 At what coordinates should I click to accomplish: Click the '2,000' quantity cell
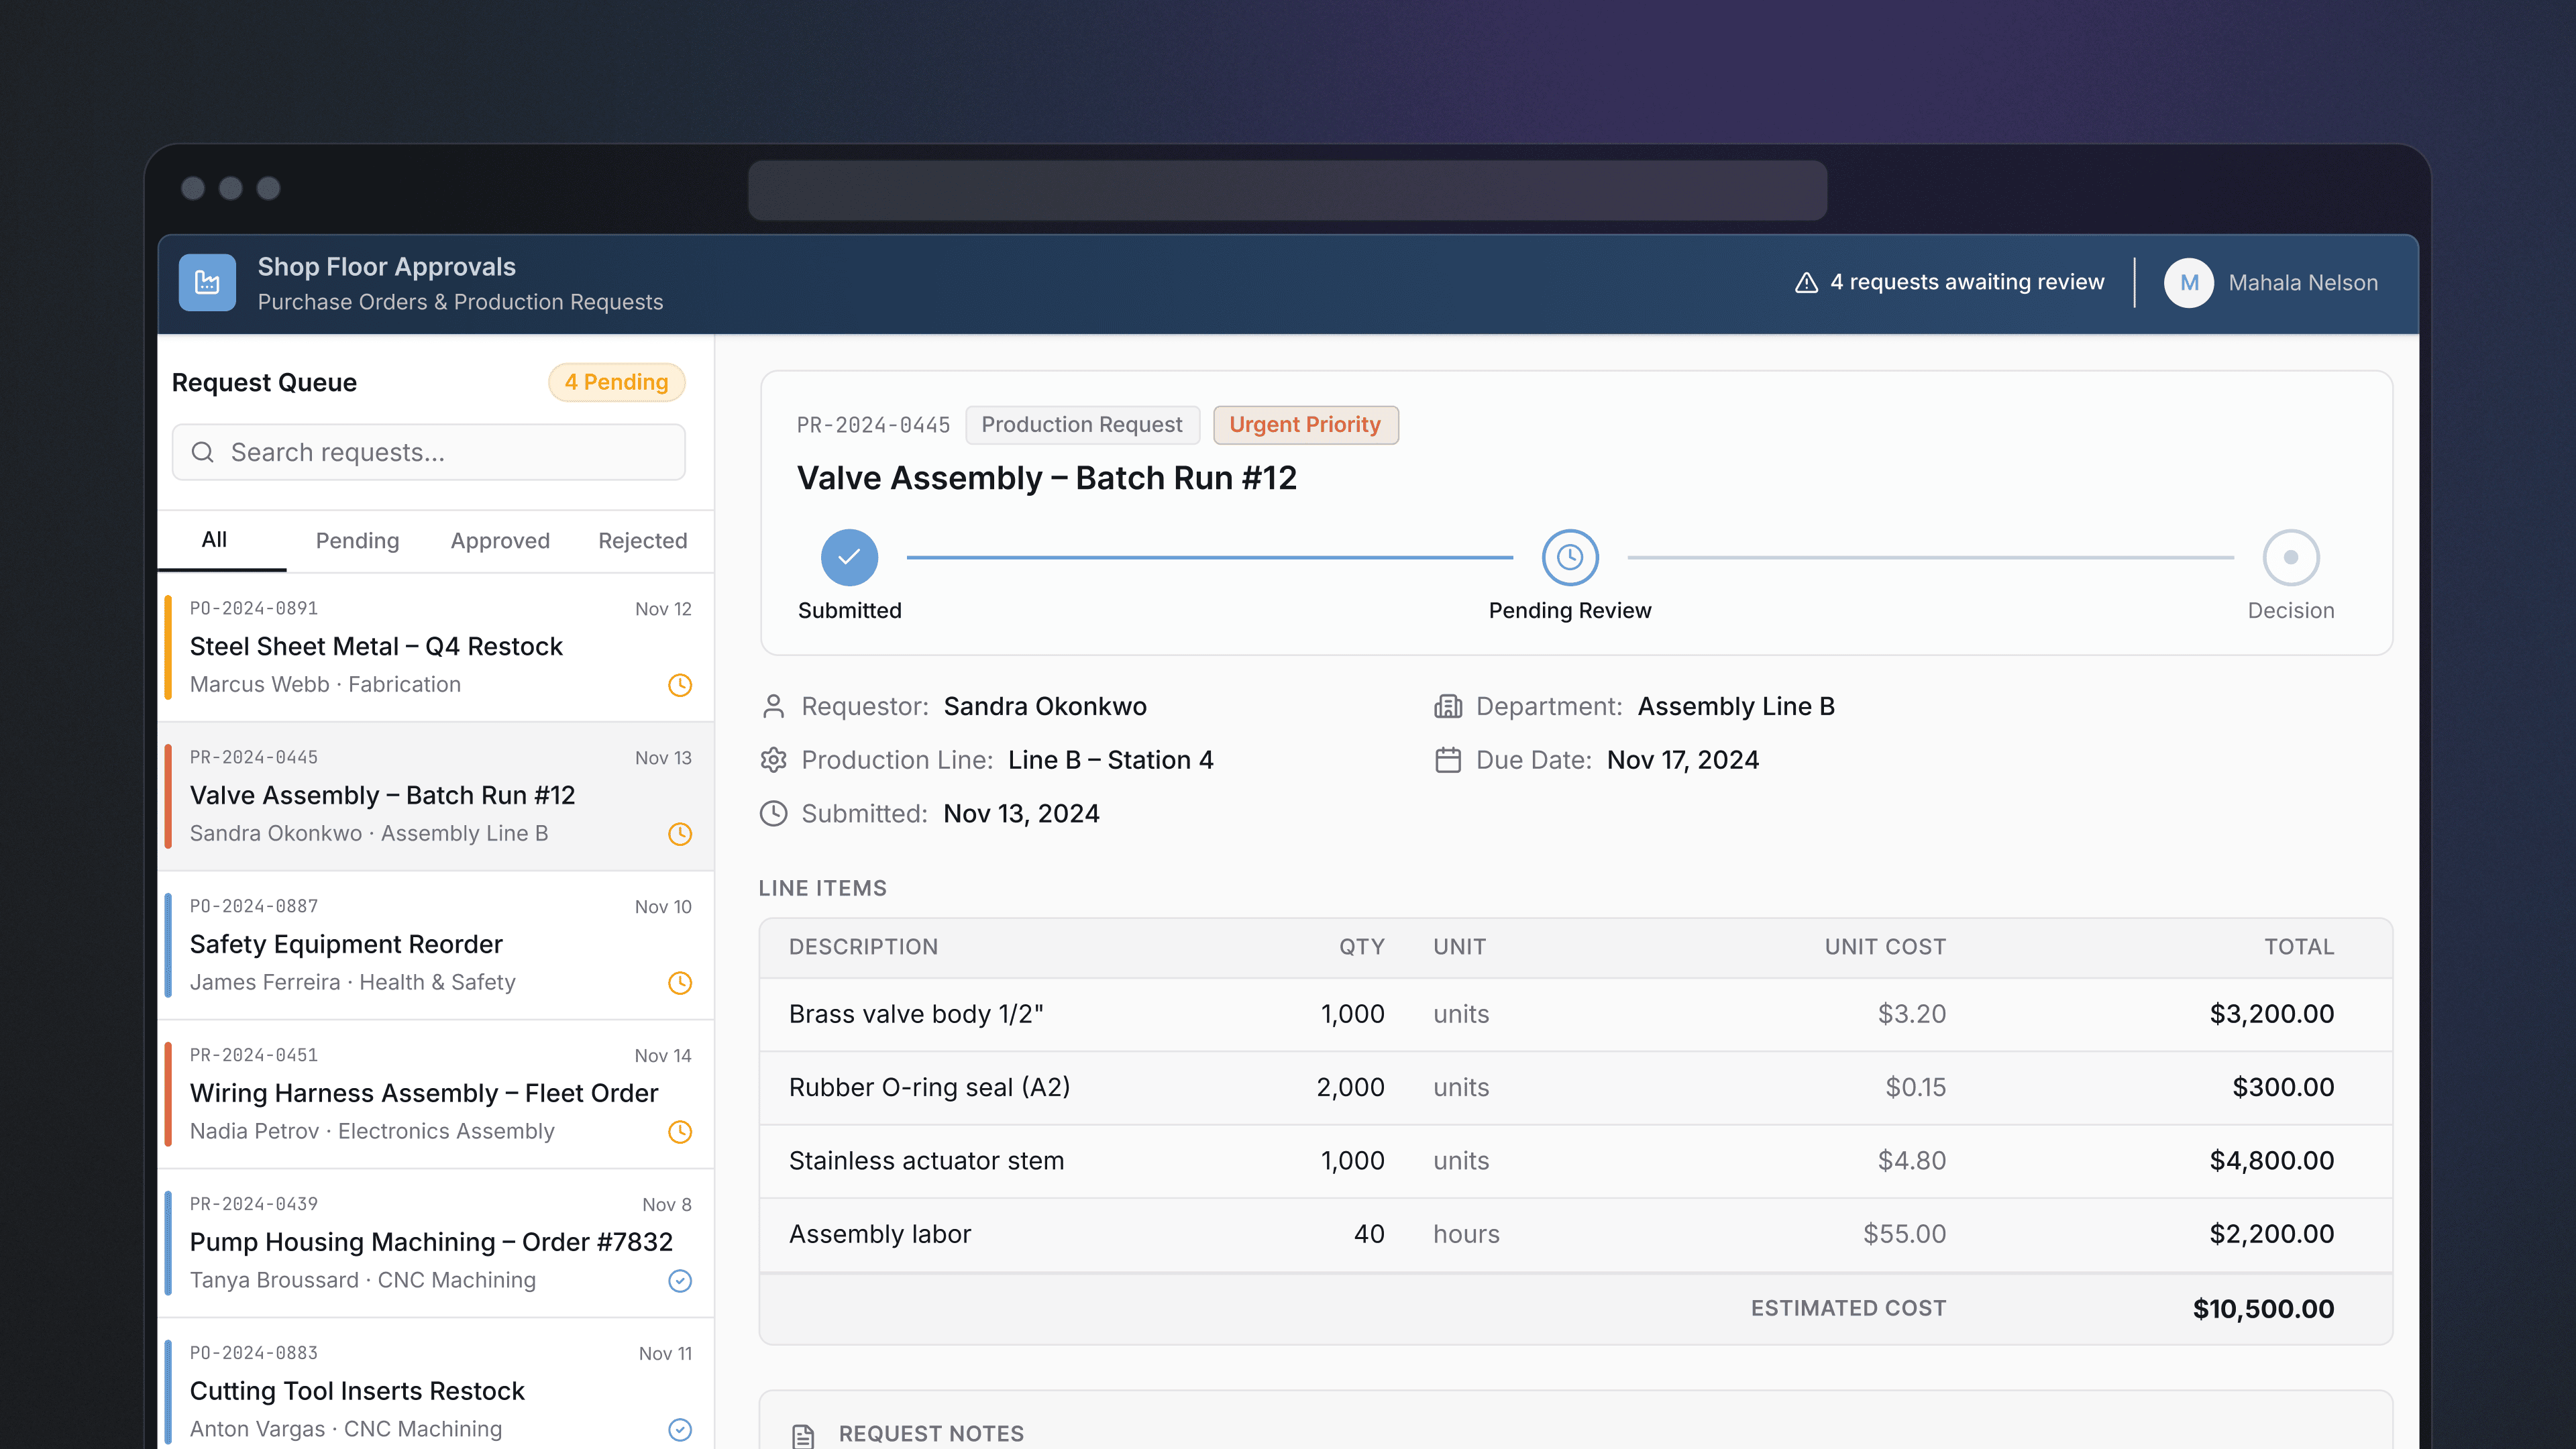pyautogui.click(x=1350, y=1087)
